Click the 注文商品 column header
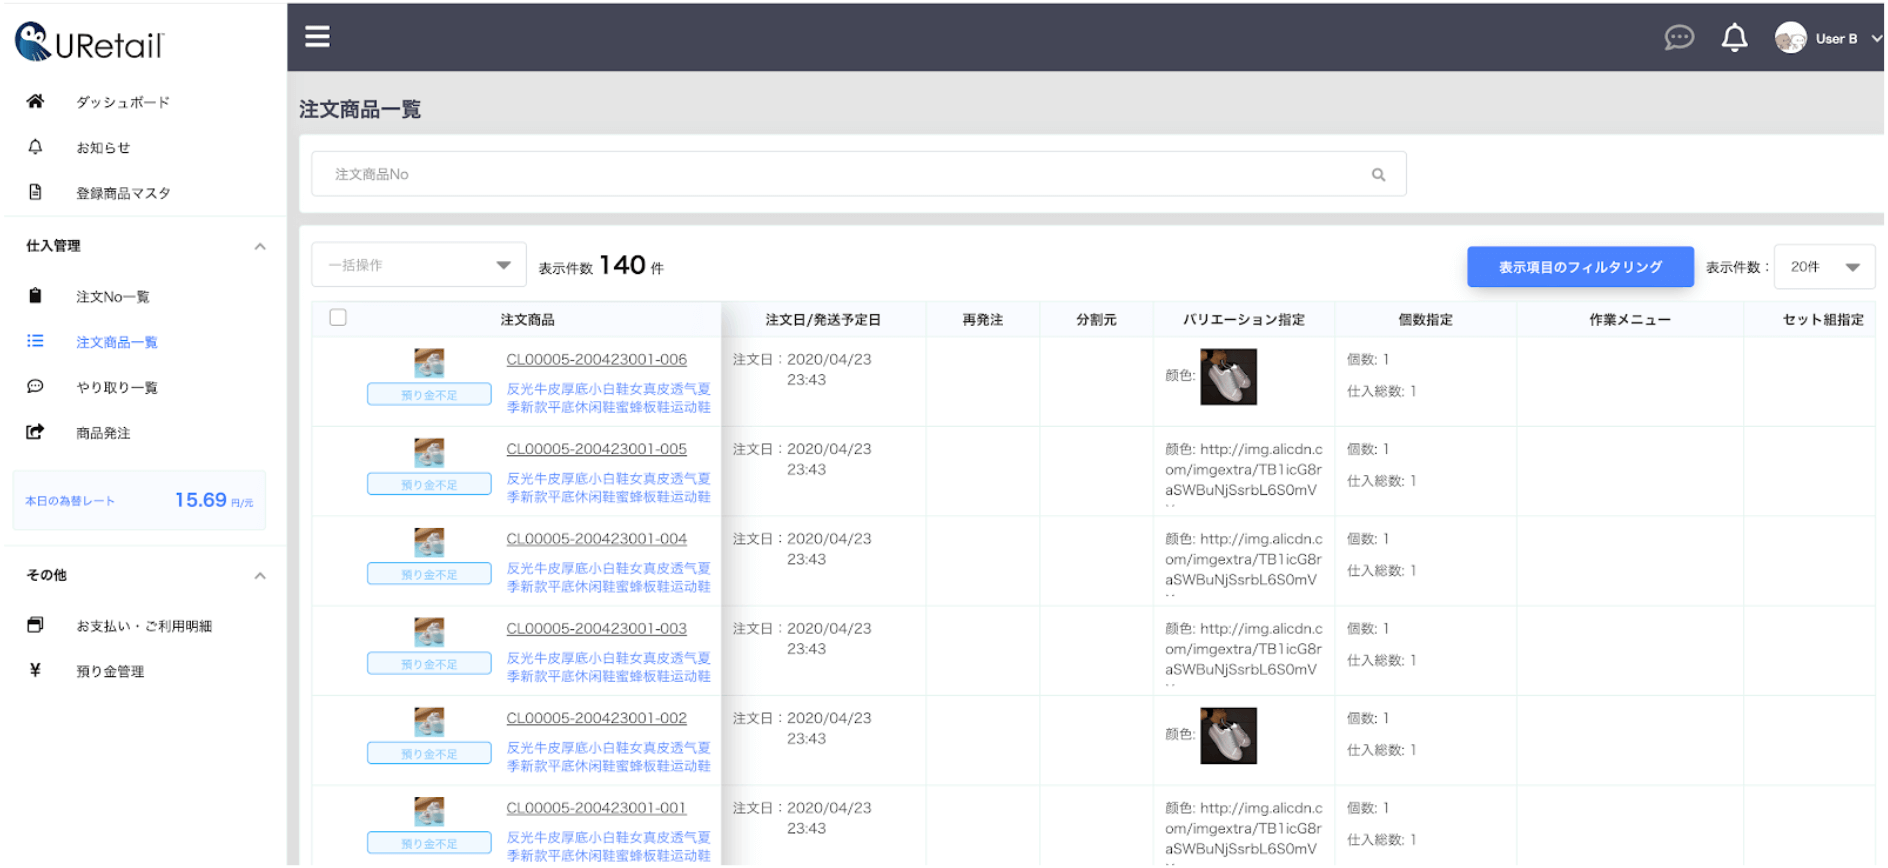The width and height of the screenshot is (1888, 868). point(527,320)
